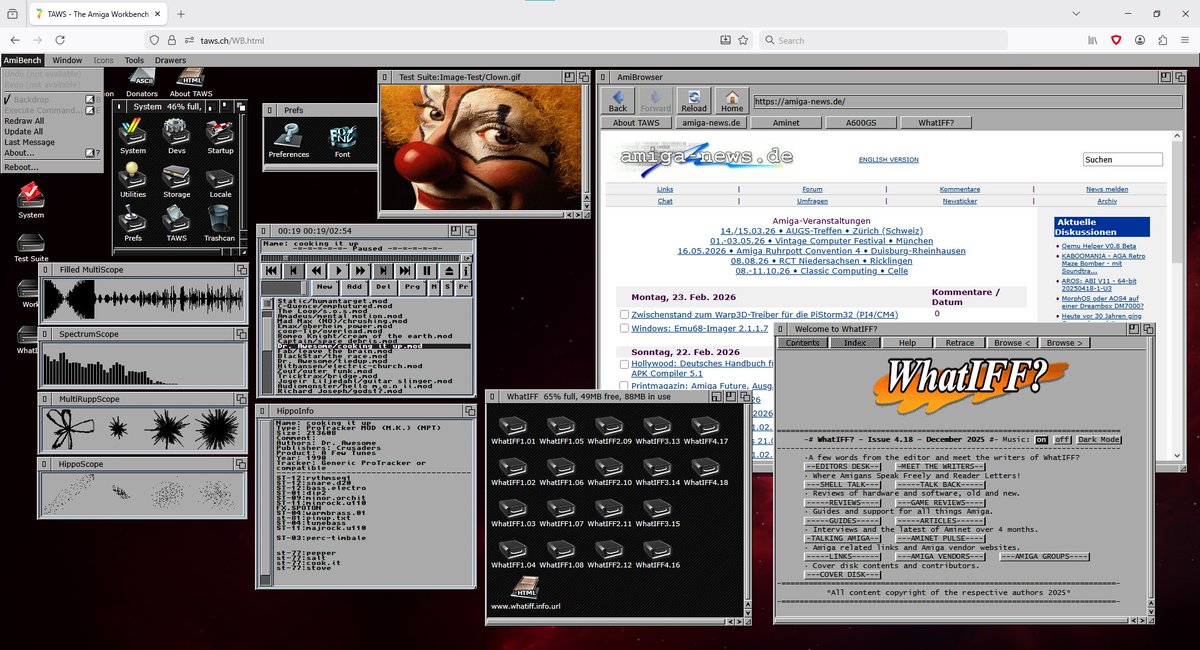Open the About TAWS HTML desktop icon
The height and width of the screenshot is (650, 1200).
point(191,84)
